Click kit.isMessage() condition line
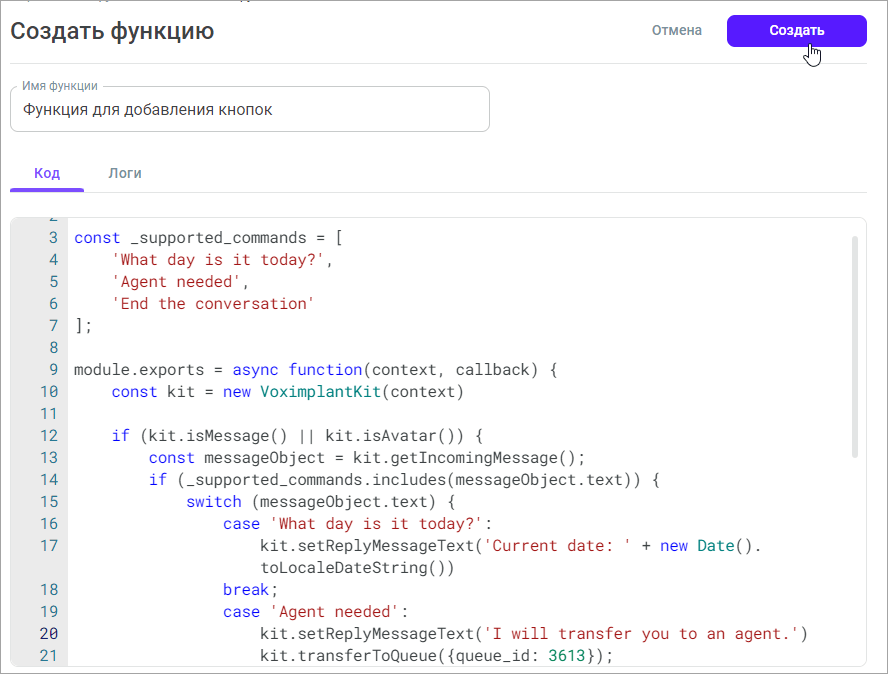This screenshot has height=674, width=888. [297, 436]
